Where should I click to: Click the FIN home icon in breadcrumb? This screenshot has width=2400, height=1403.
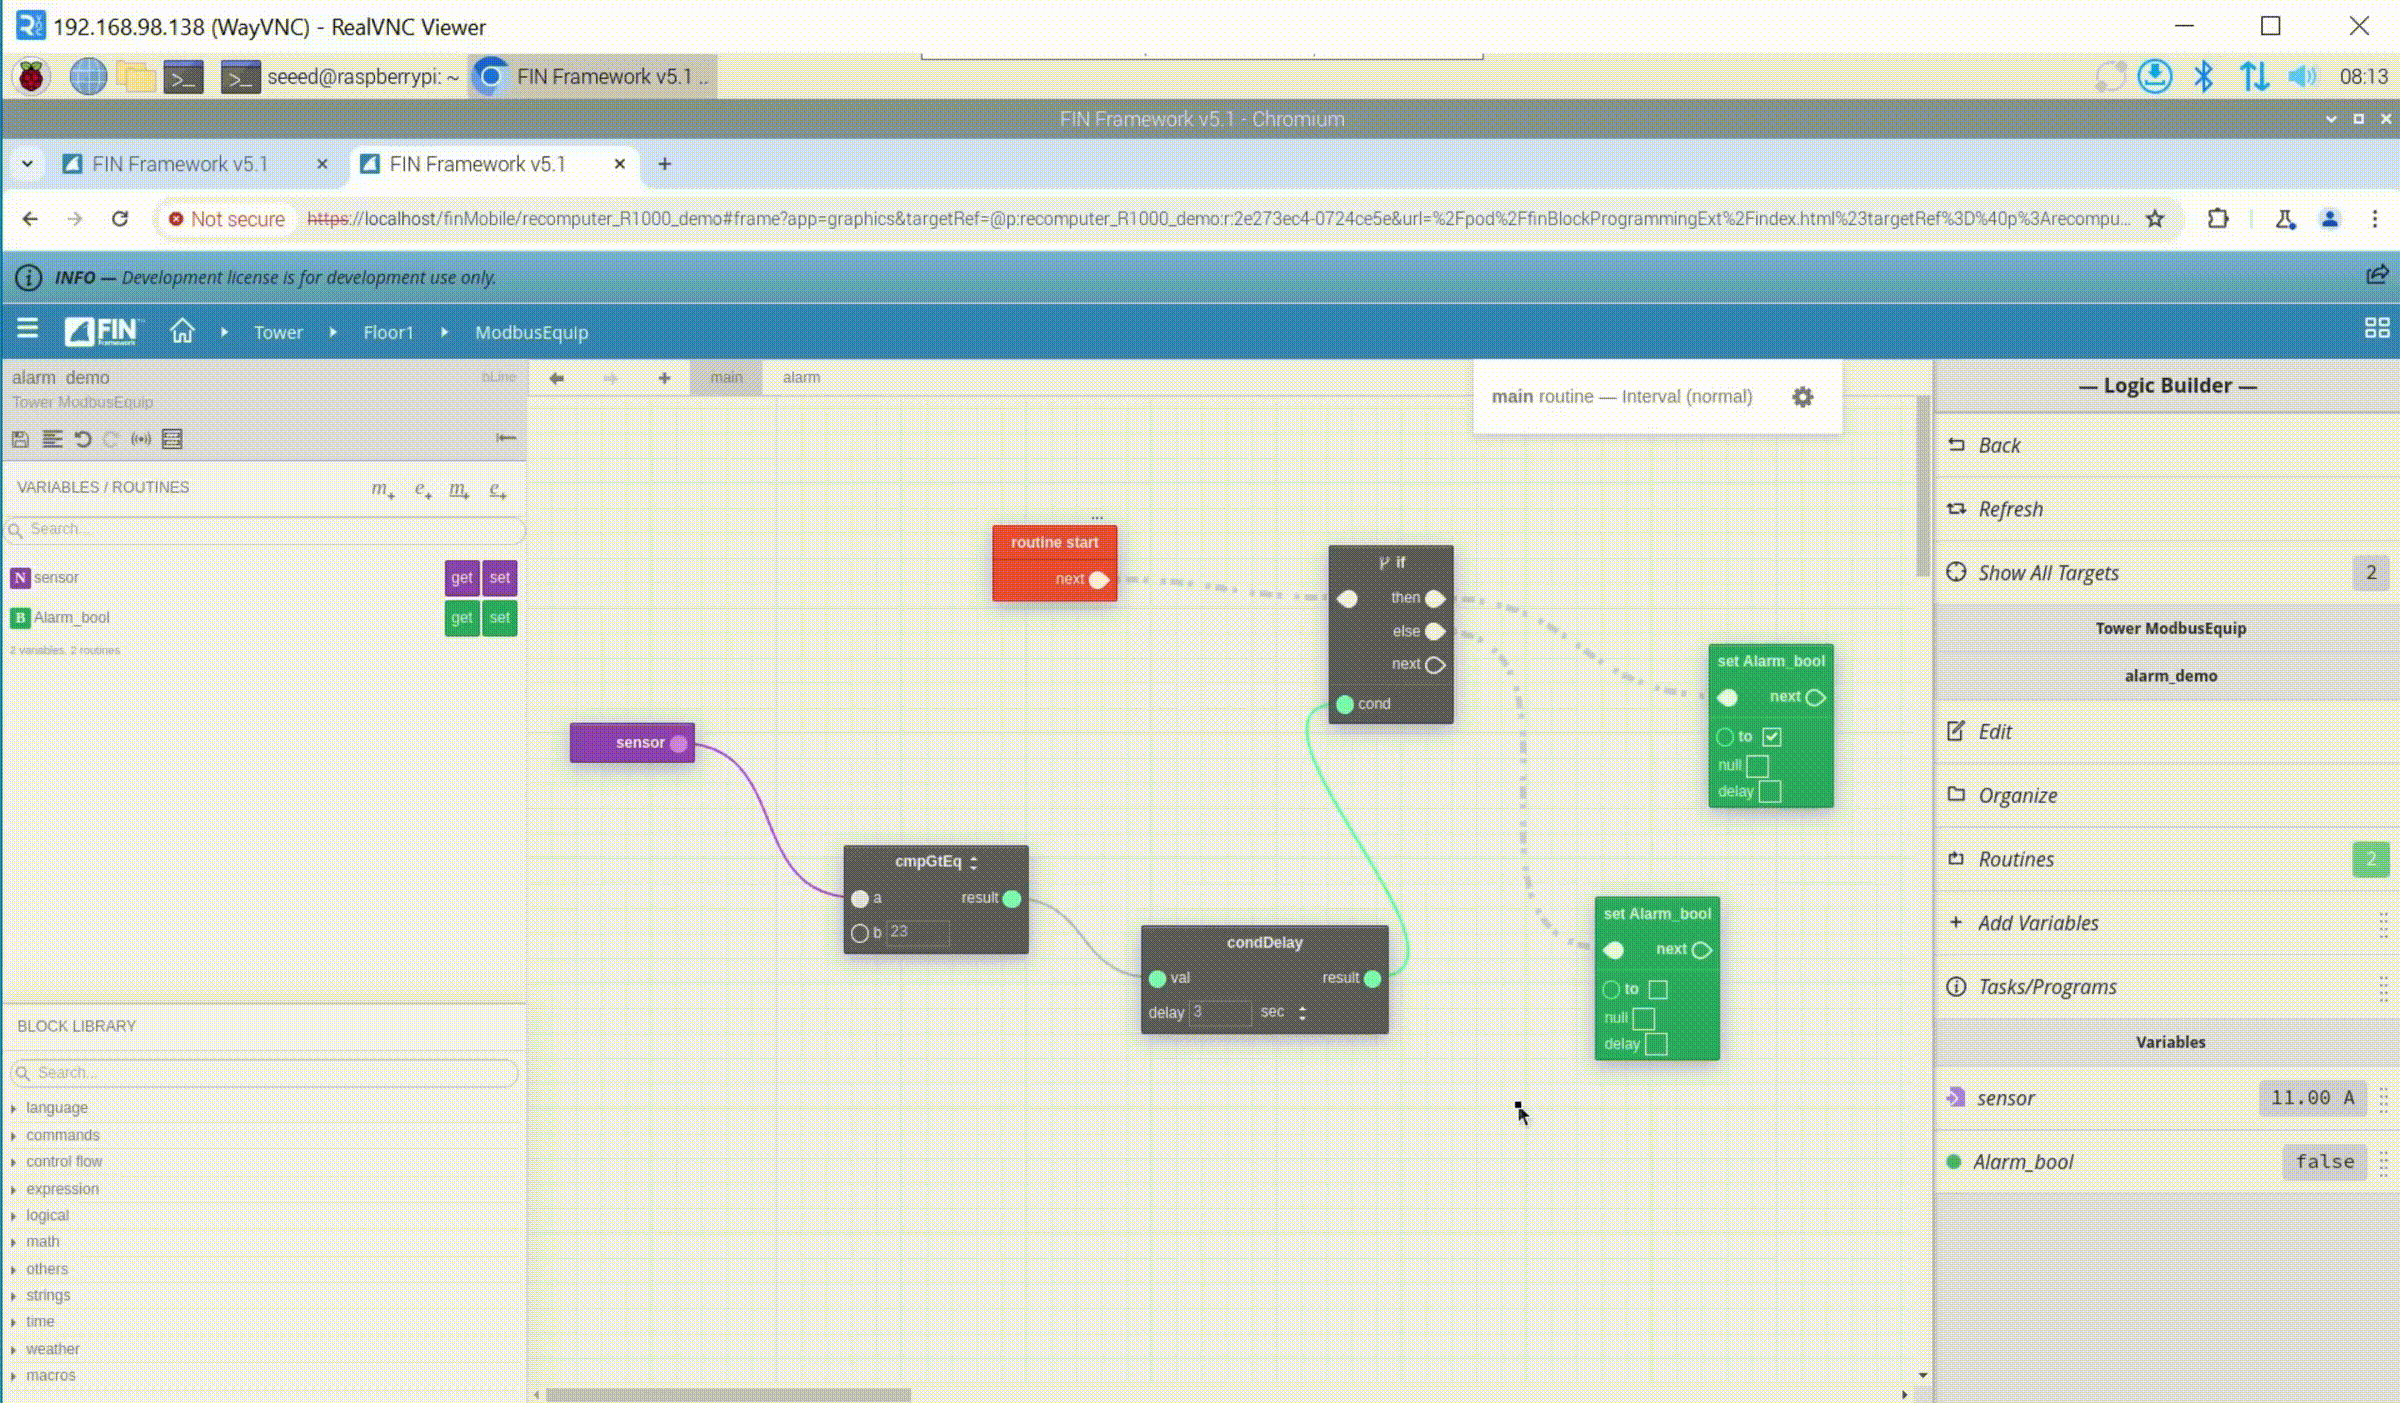tap(182, 331)
